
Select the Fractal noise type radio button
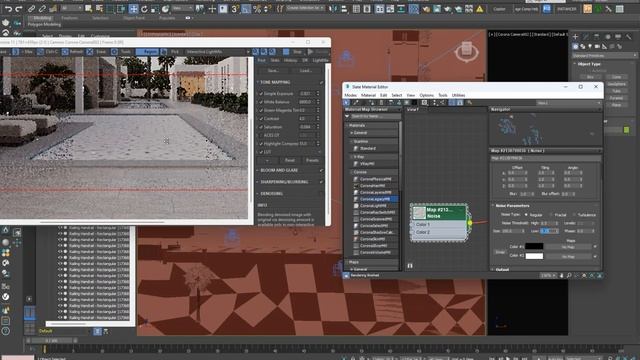click(x=551, y=215)
